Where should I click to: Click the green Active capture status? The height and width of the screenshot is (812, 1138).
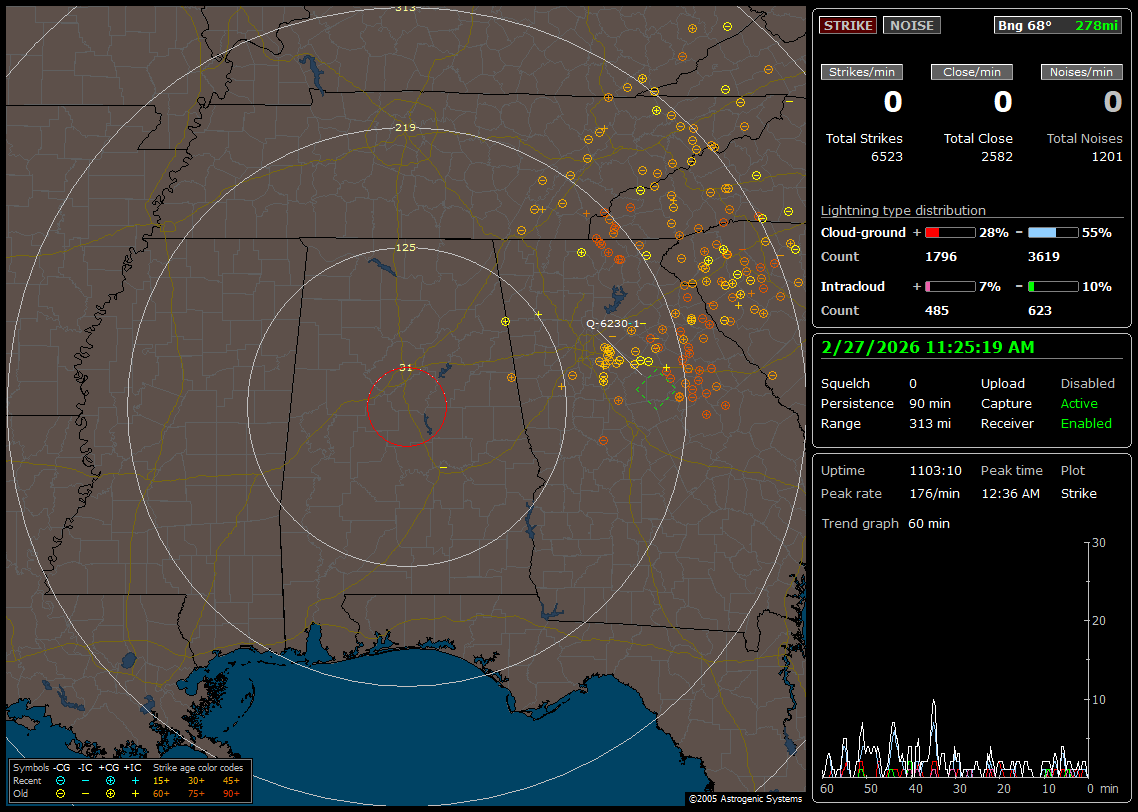[1079, 404]
